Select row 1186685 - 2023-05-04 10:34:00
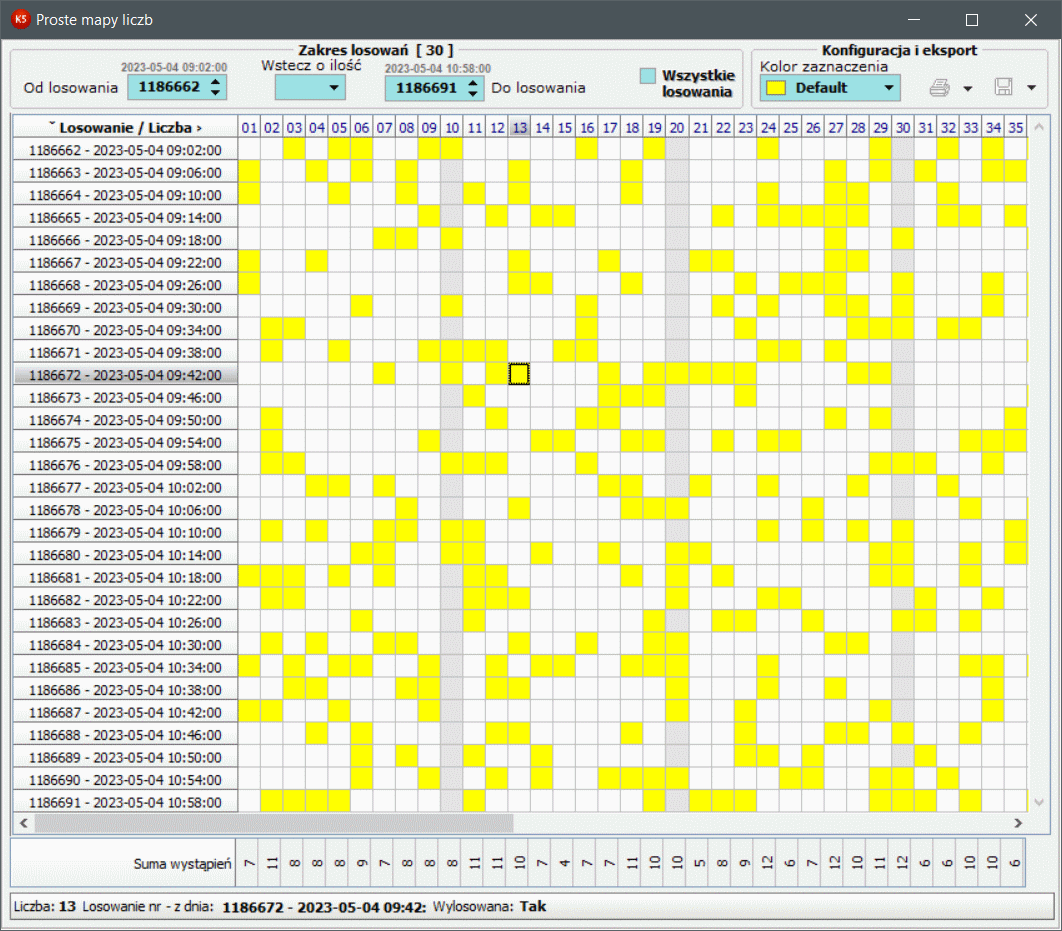 click(x=125, y=667)
